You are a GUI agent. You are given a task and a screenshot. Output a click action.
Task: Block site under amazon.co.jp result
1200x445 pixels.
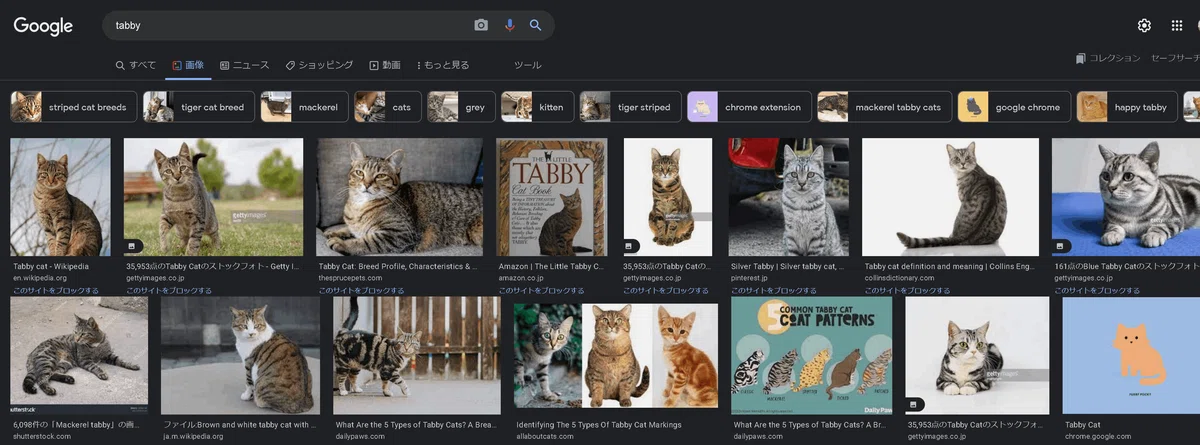coord(541,290)
